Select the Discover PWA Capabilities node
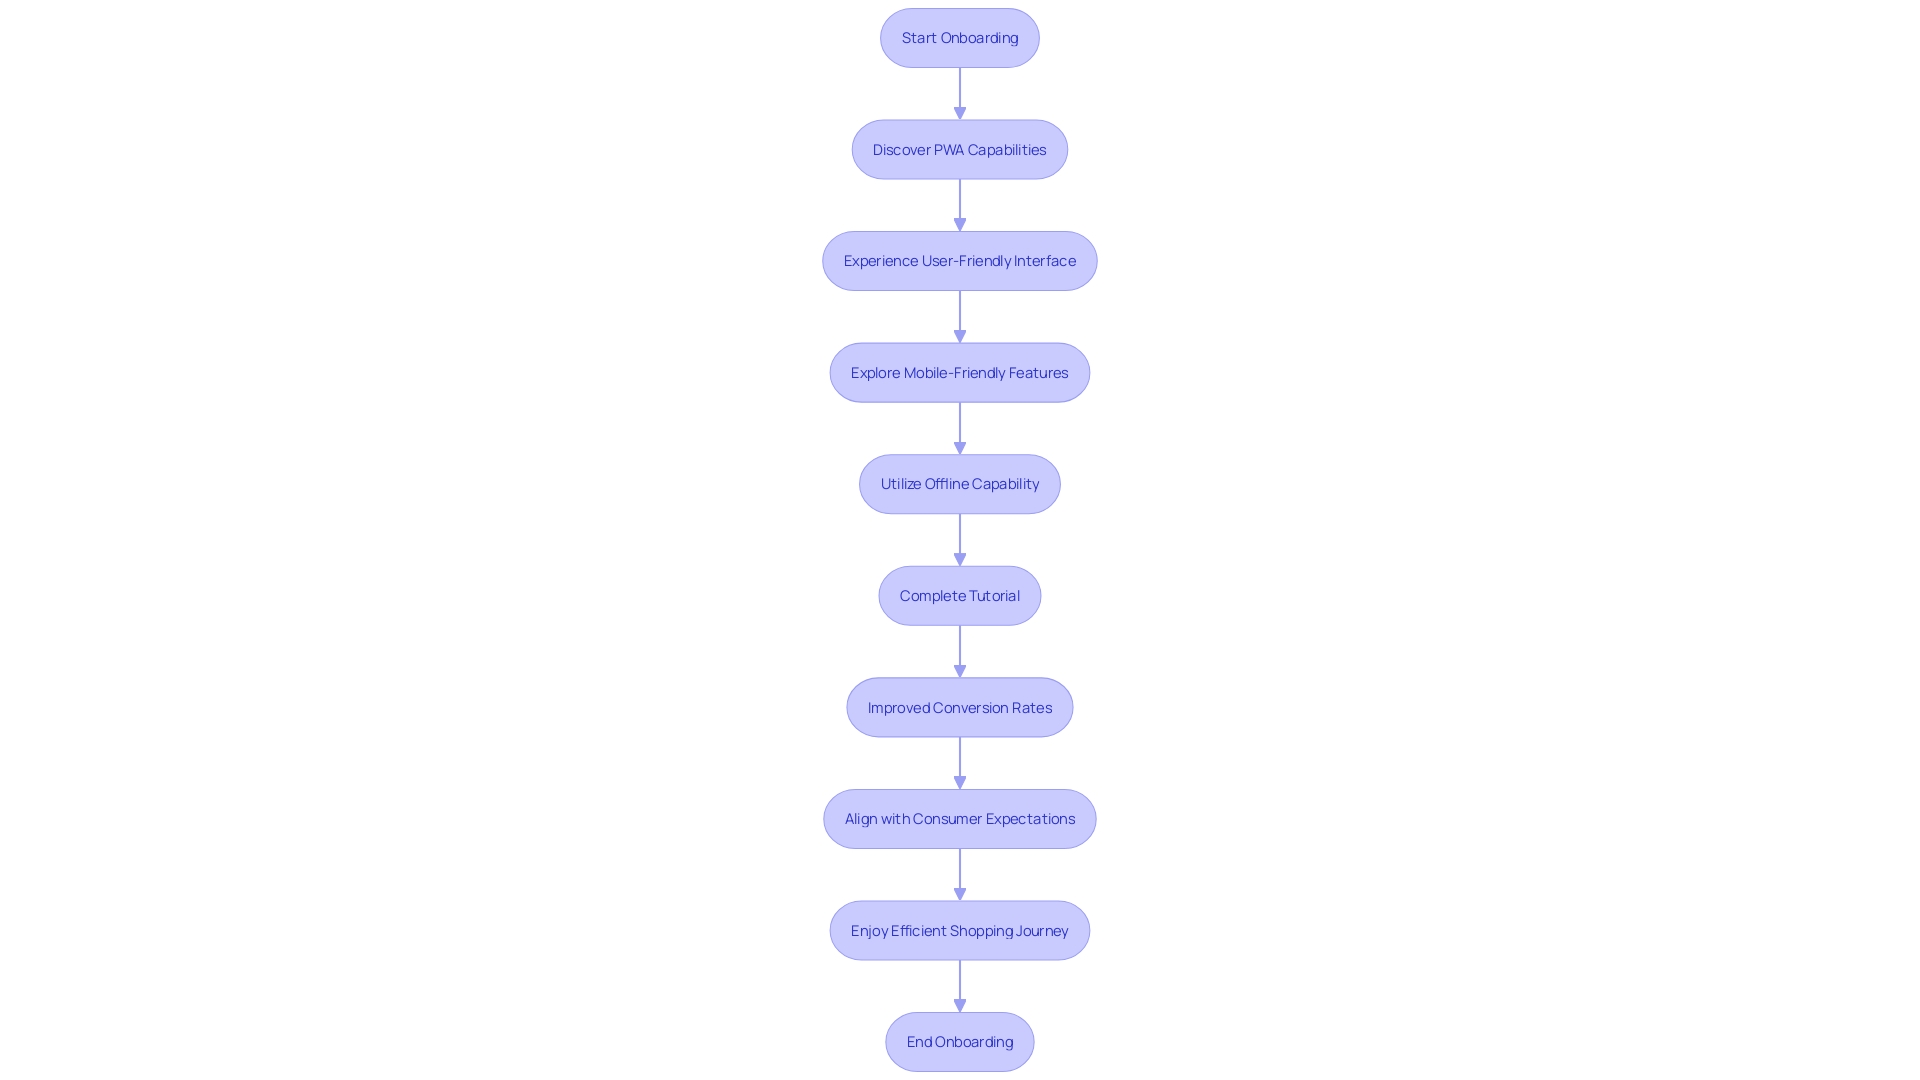 coord(959,148)
